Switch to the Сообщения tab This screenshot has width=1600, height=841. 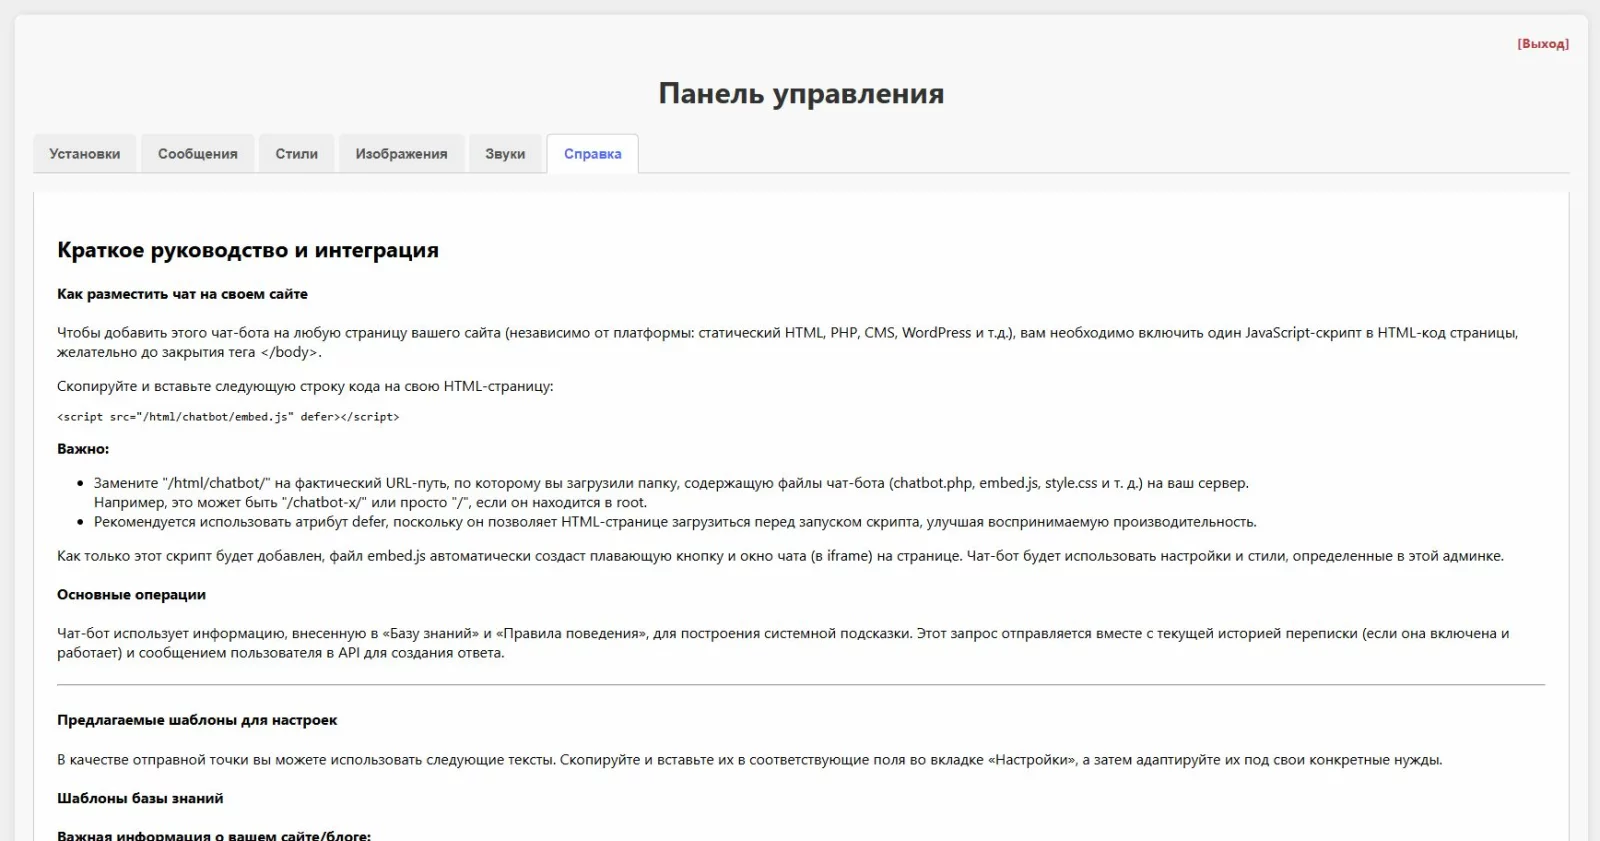click(x=198, y=154)
